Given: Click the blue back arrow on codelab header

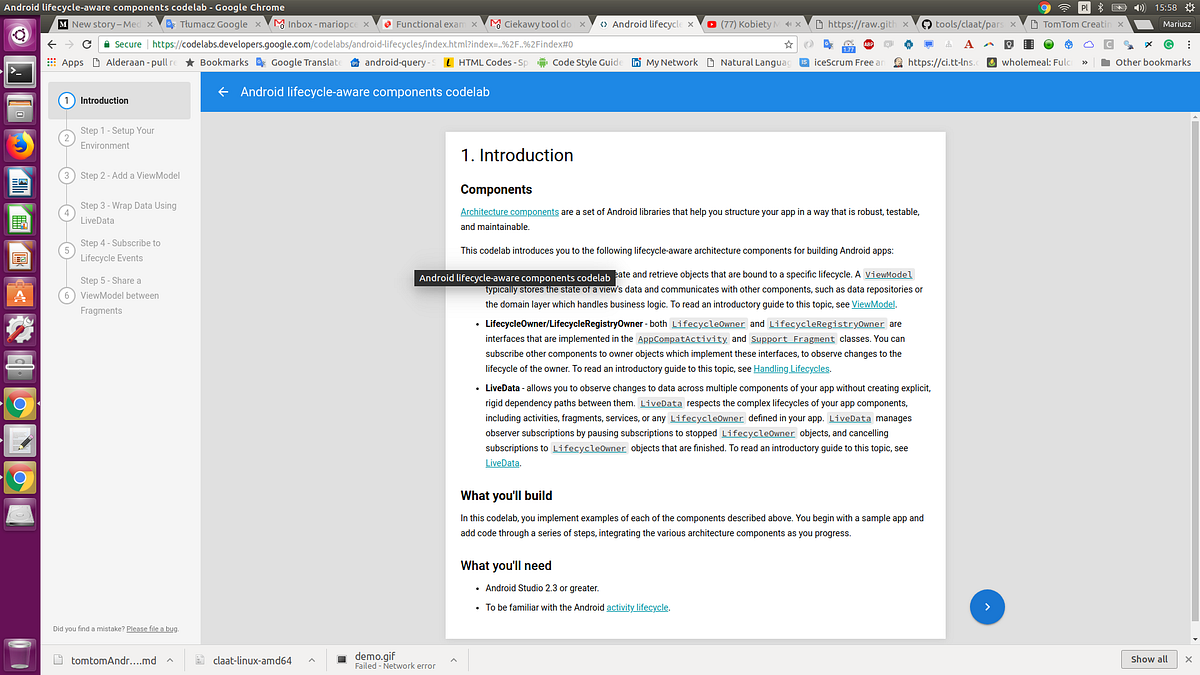Looking at the screenshot, I should click(x=222, y=91).
